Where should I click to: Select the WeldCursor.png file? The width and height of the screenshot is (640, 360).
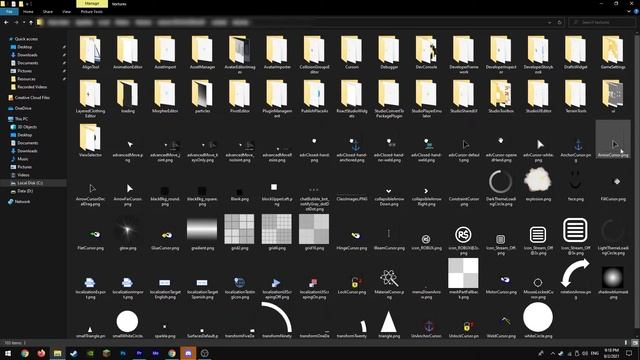pos(501,327)
